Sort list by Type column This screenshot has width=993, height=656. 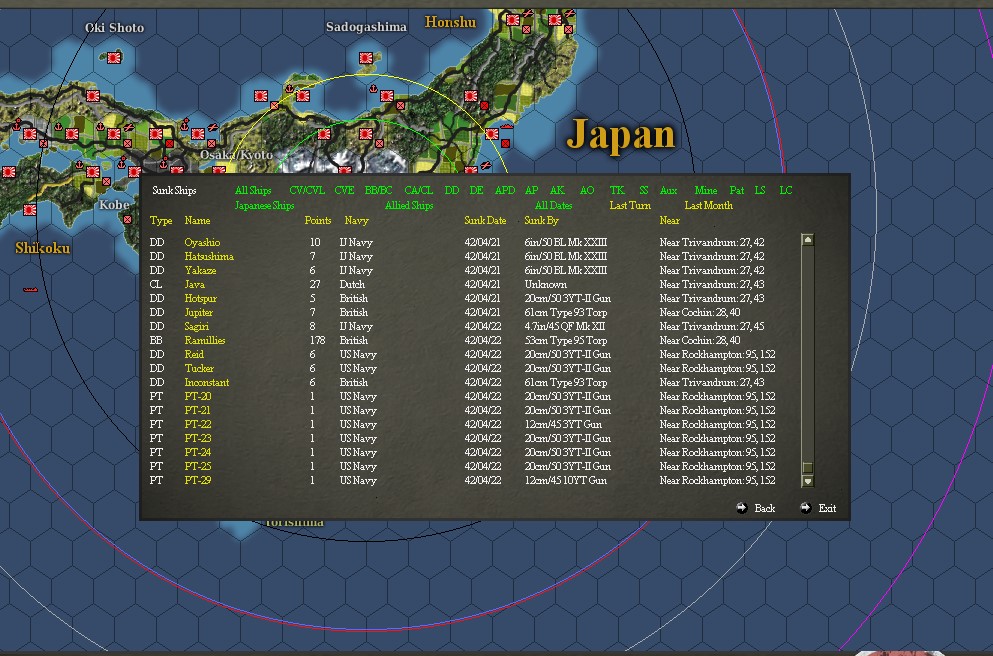tap(161, 220)
